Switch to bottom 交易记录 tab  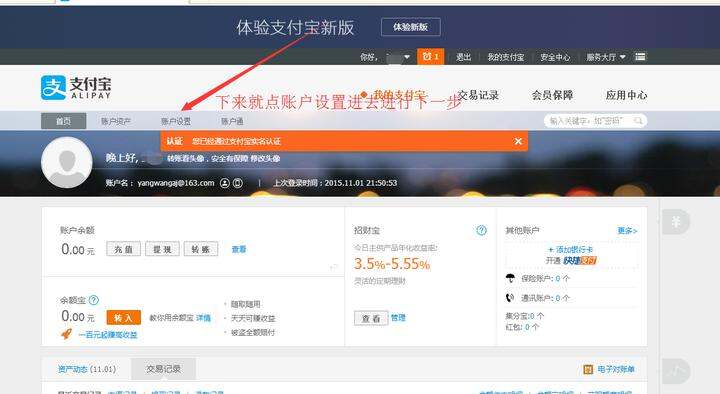pyautogui.click(x=163, y=369)
